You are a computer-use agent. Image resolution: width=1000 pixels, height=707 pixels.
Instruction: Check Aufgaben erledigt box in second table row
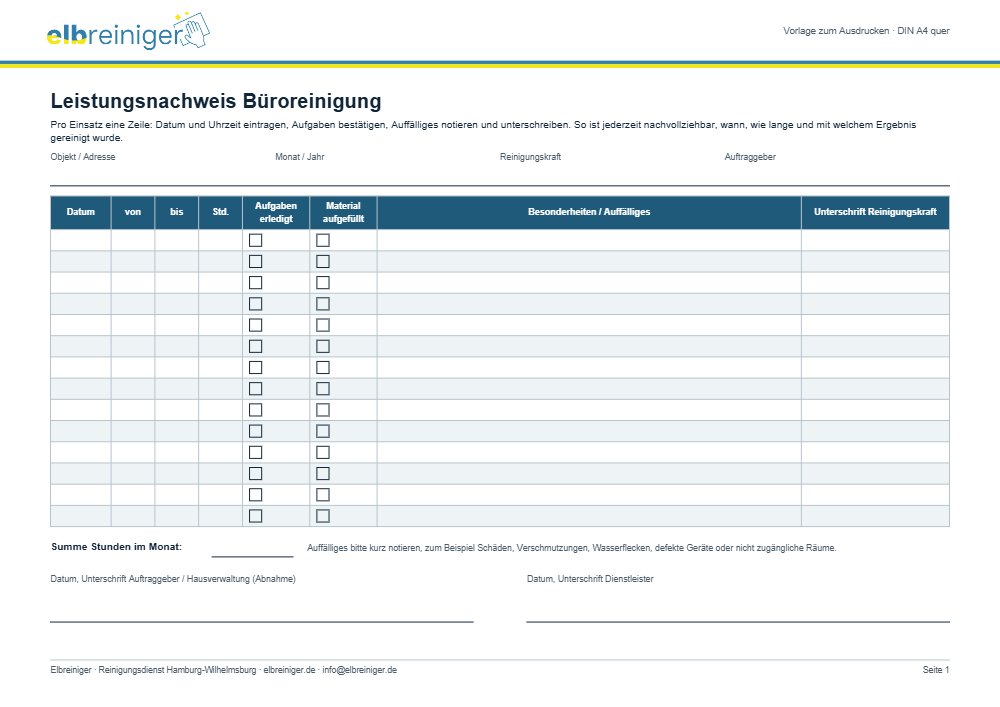click(255, 261)
